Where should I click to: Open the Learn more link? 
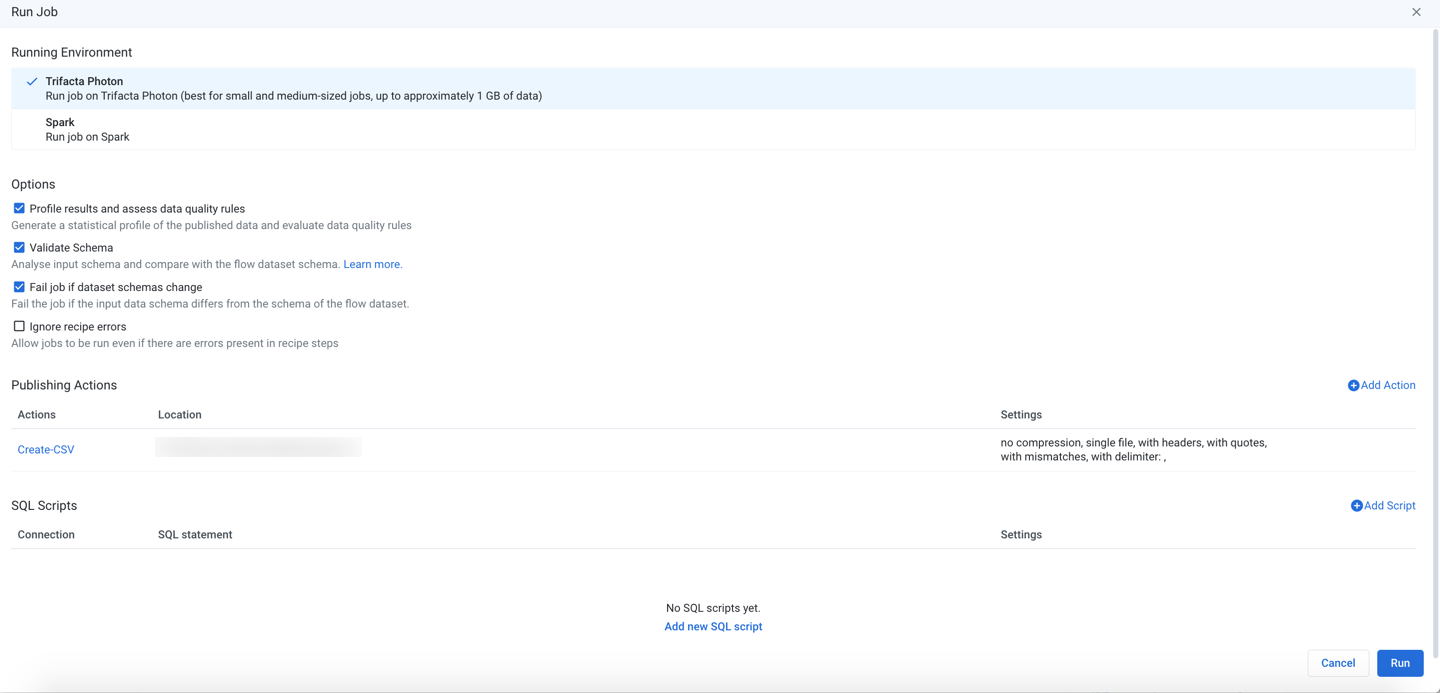tap(372, 265)
